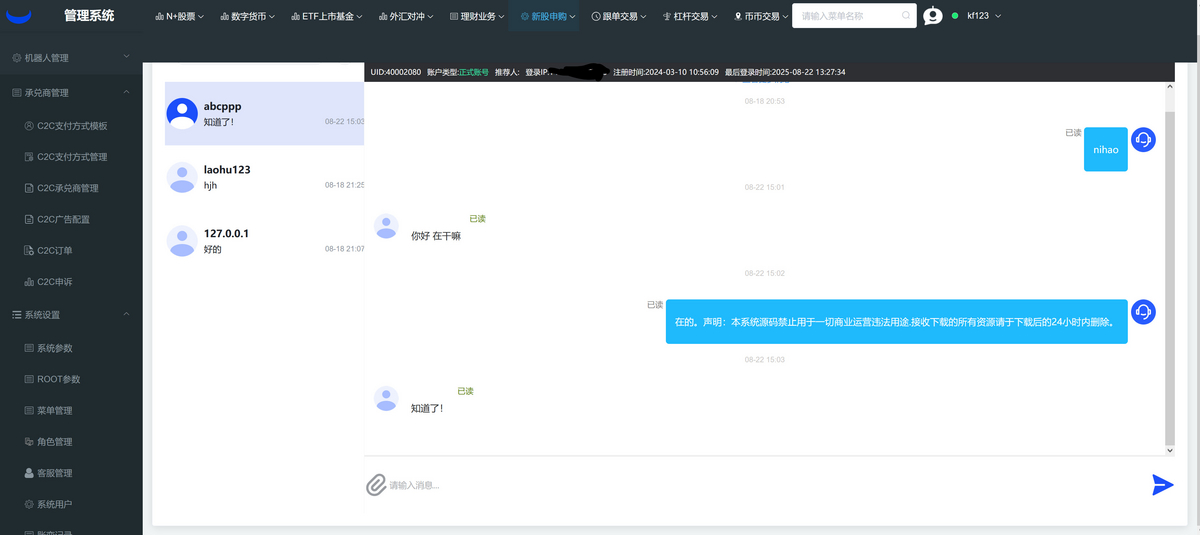Collapse the 系统设置 sidebar section
The width and height of the screenshot is (1200, 535).
[x=71, y=315]
